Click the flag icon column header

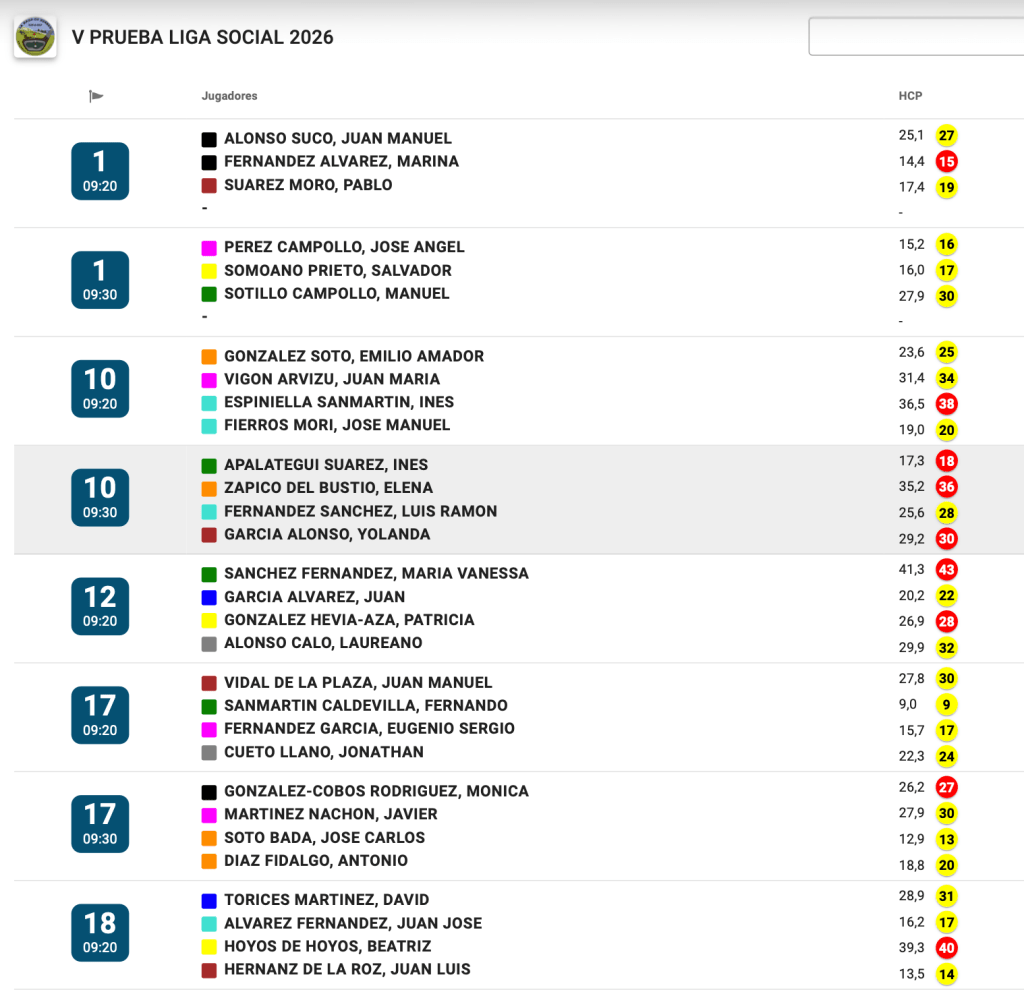click(x=96, y=96)
